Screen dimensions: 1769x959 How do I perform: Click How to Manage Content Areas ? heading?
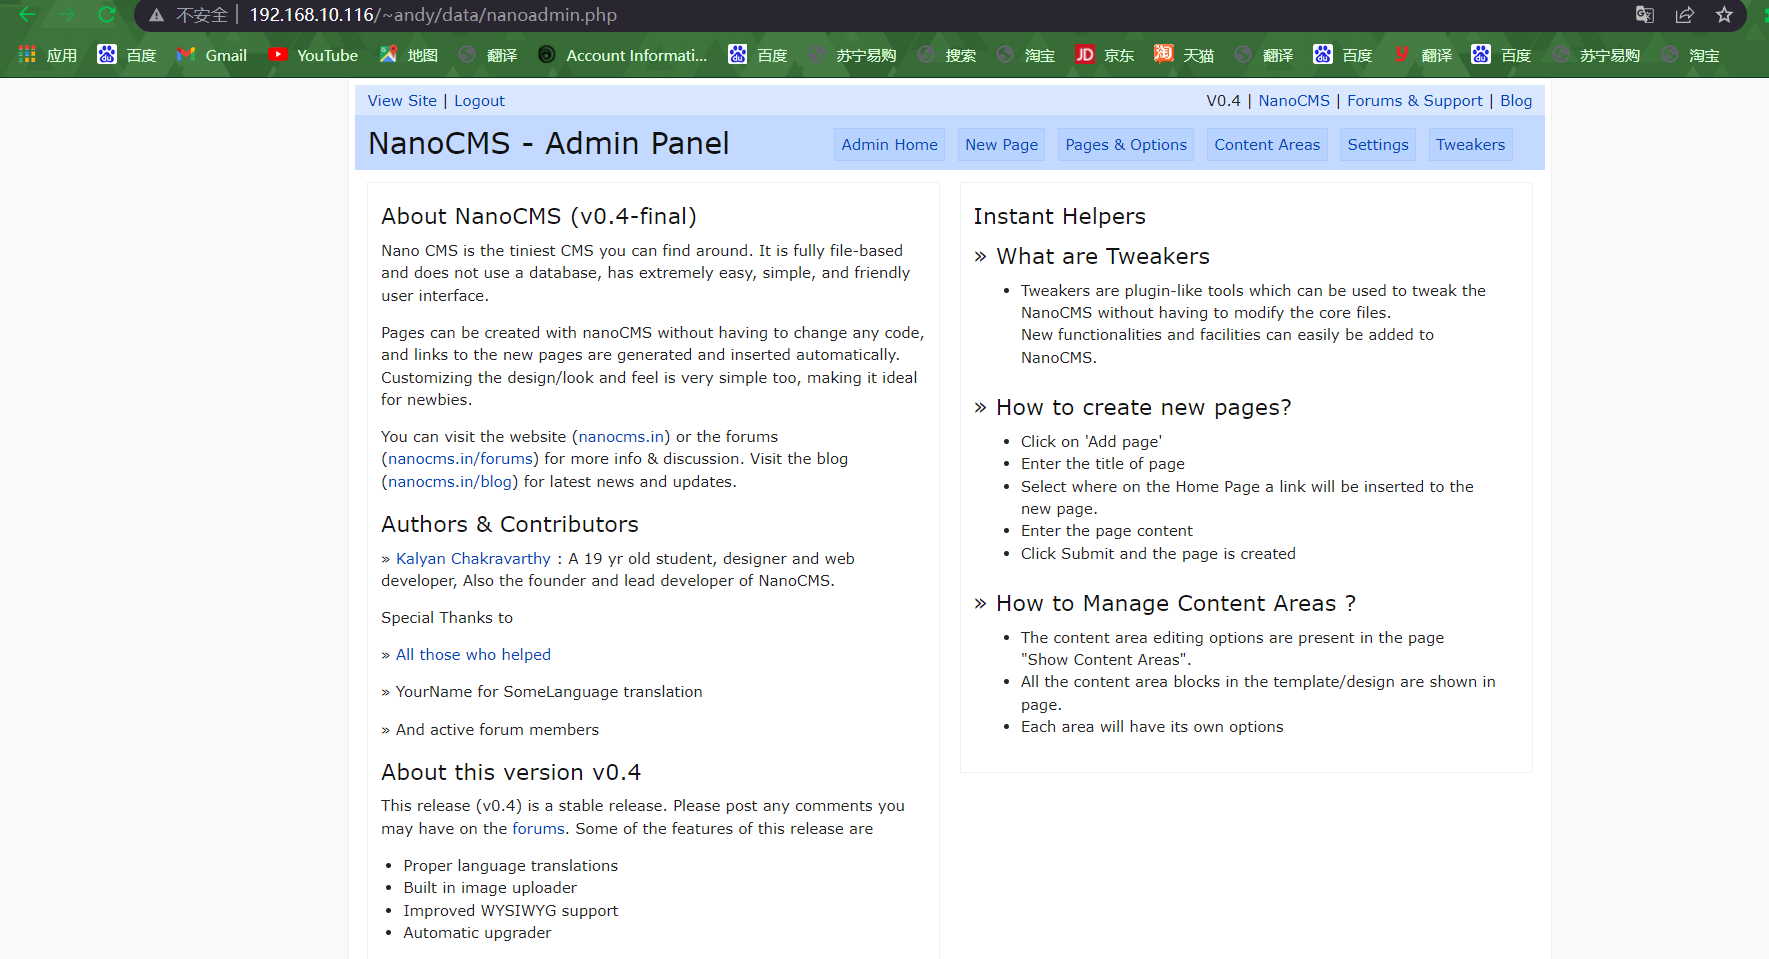pyautogui.click(x=1176, y=603)
